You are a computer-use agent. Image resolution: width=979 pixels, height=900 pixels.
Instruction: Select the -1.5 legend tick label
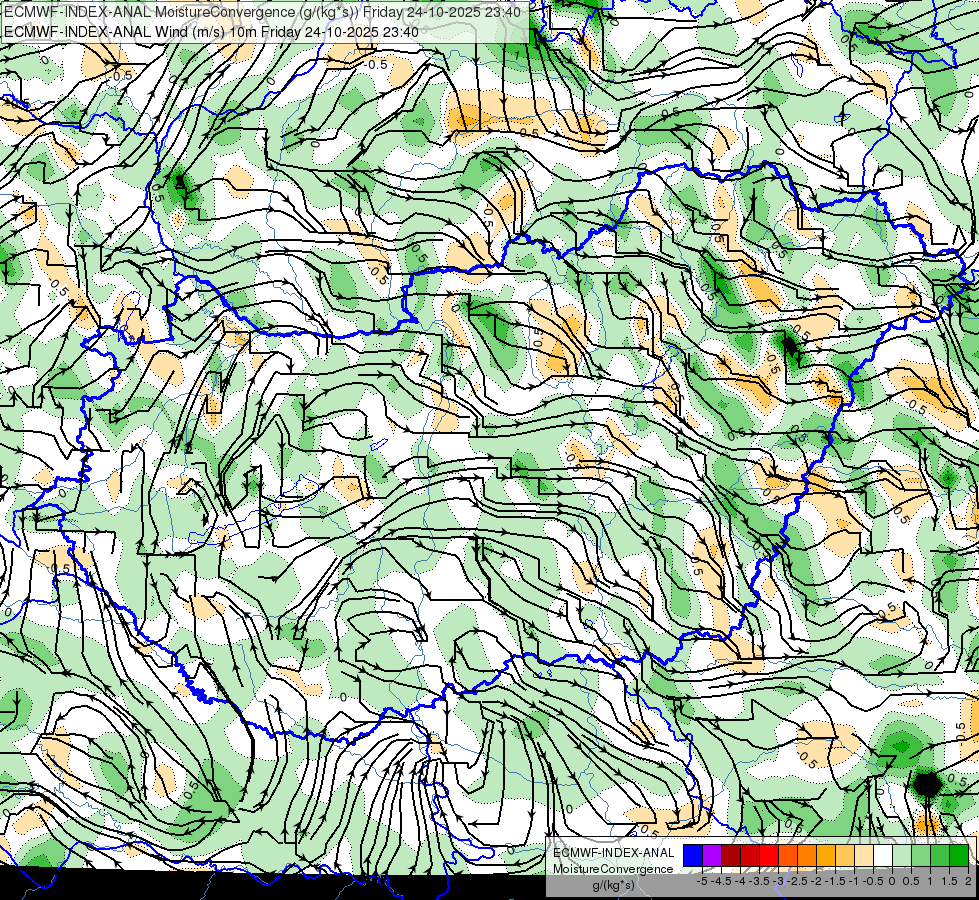point(835,881)
